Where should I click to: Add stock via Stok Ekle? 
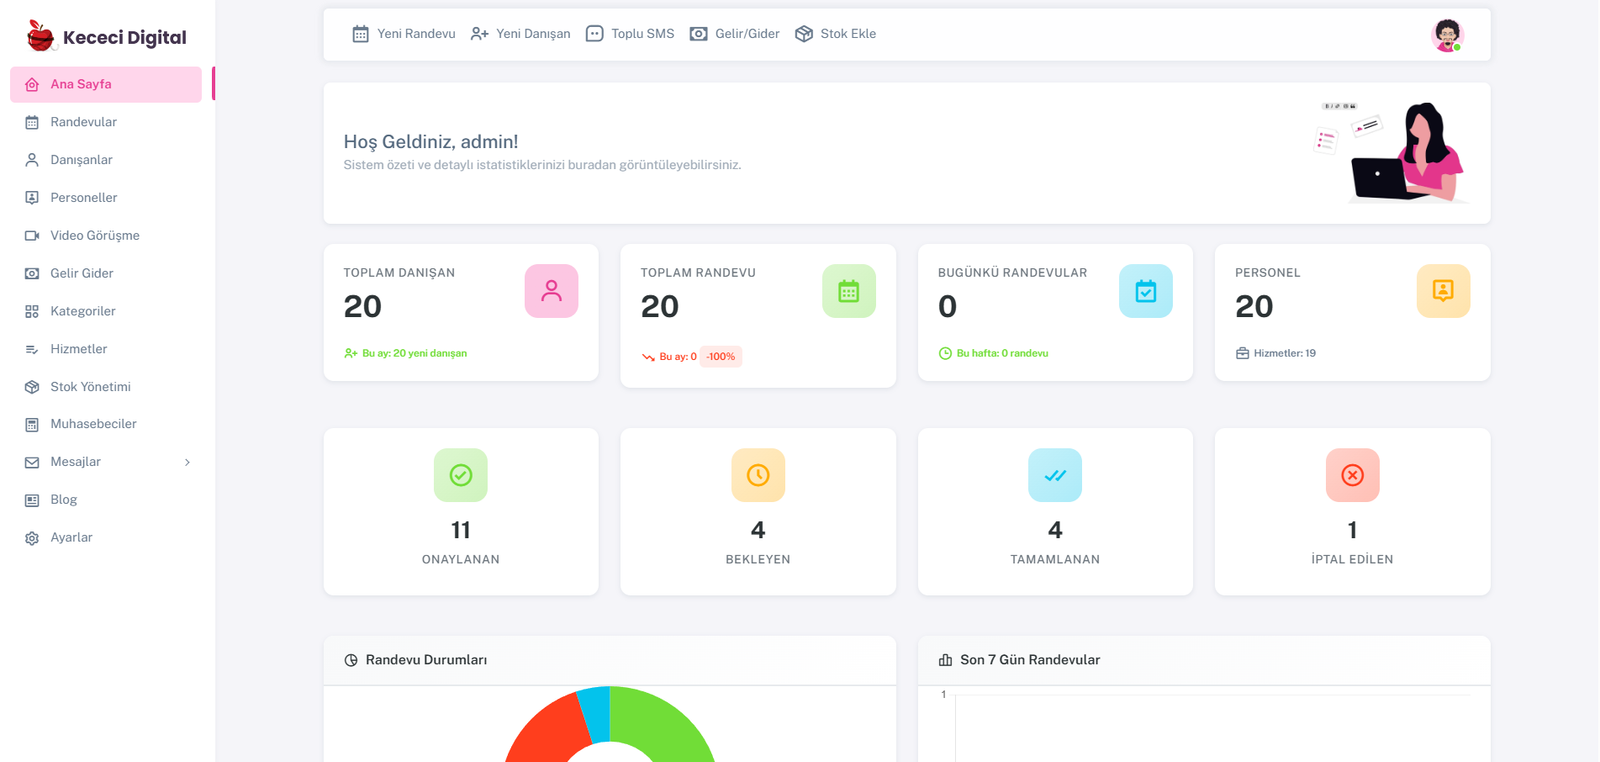836,34
